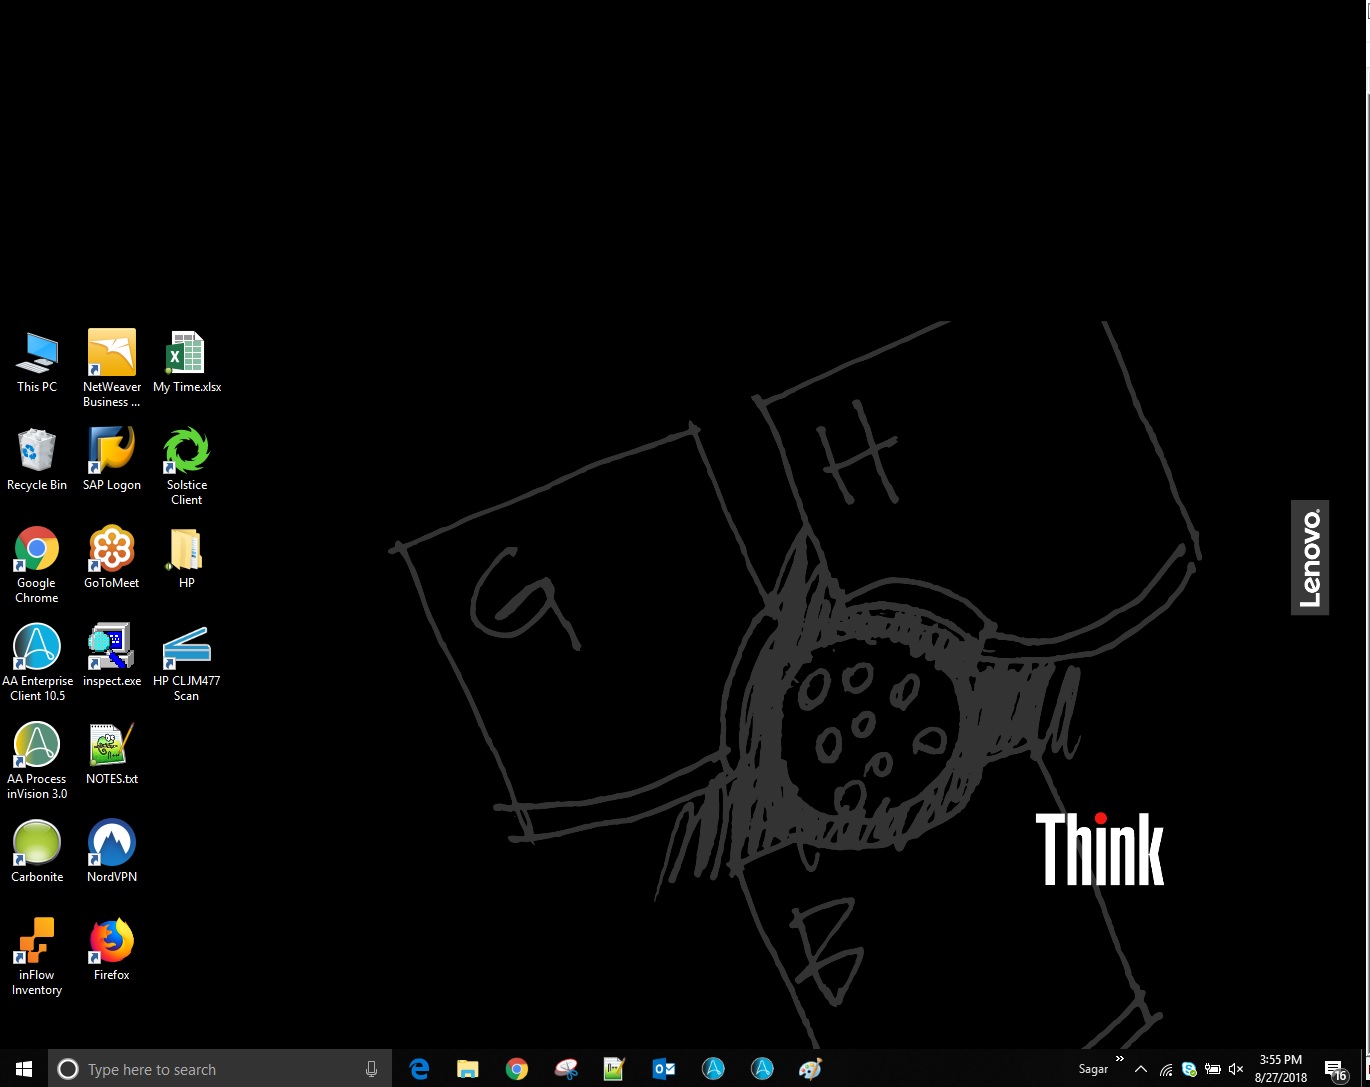The width and height of the screenshot is (1370, 1087).
Task: Select the HP folder on desktop
Action: [x=187, y=558]
